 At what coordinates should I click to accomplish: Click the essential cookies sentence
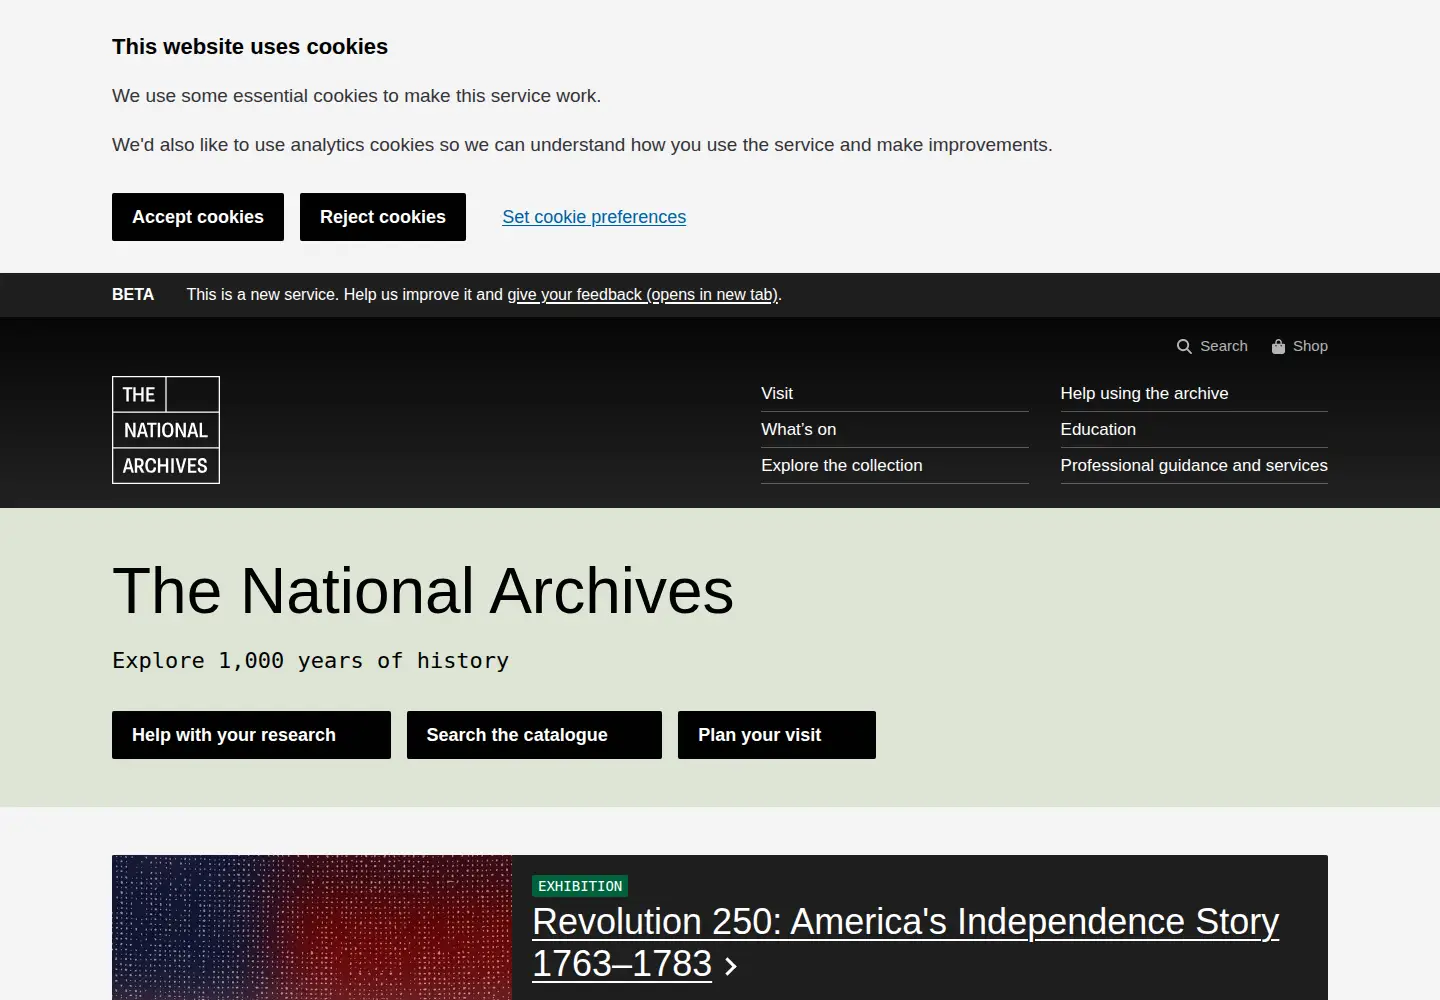[x=356, y=96]
